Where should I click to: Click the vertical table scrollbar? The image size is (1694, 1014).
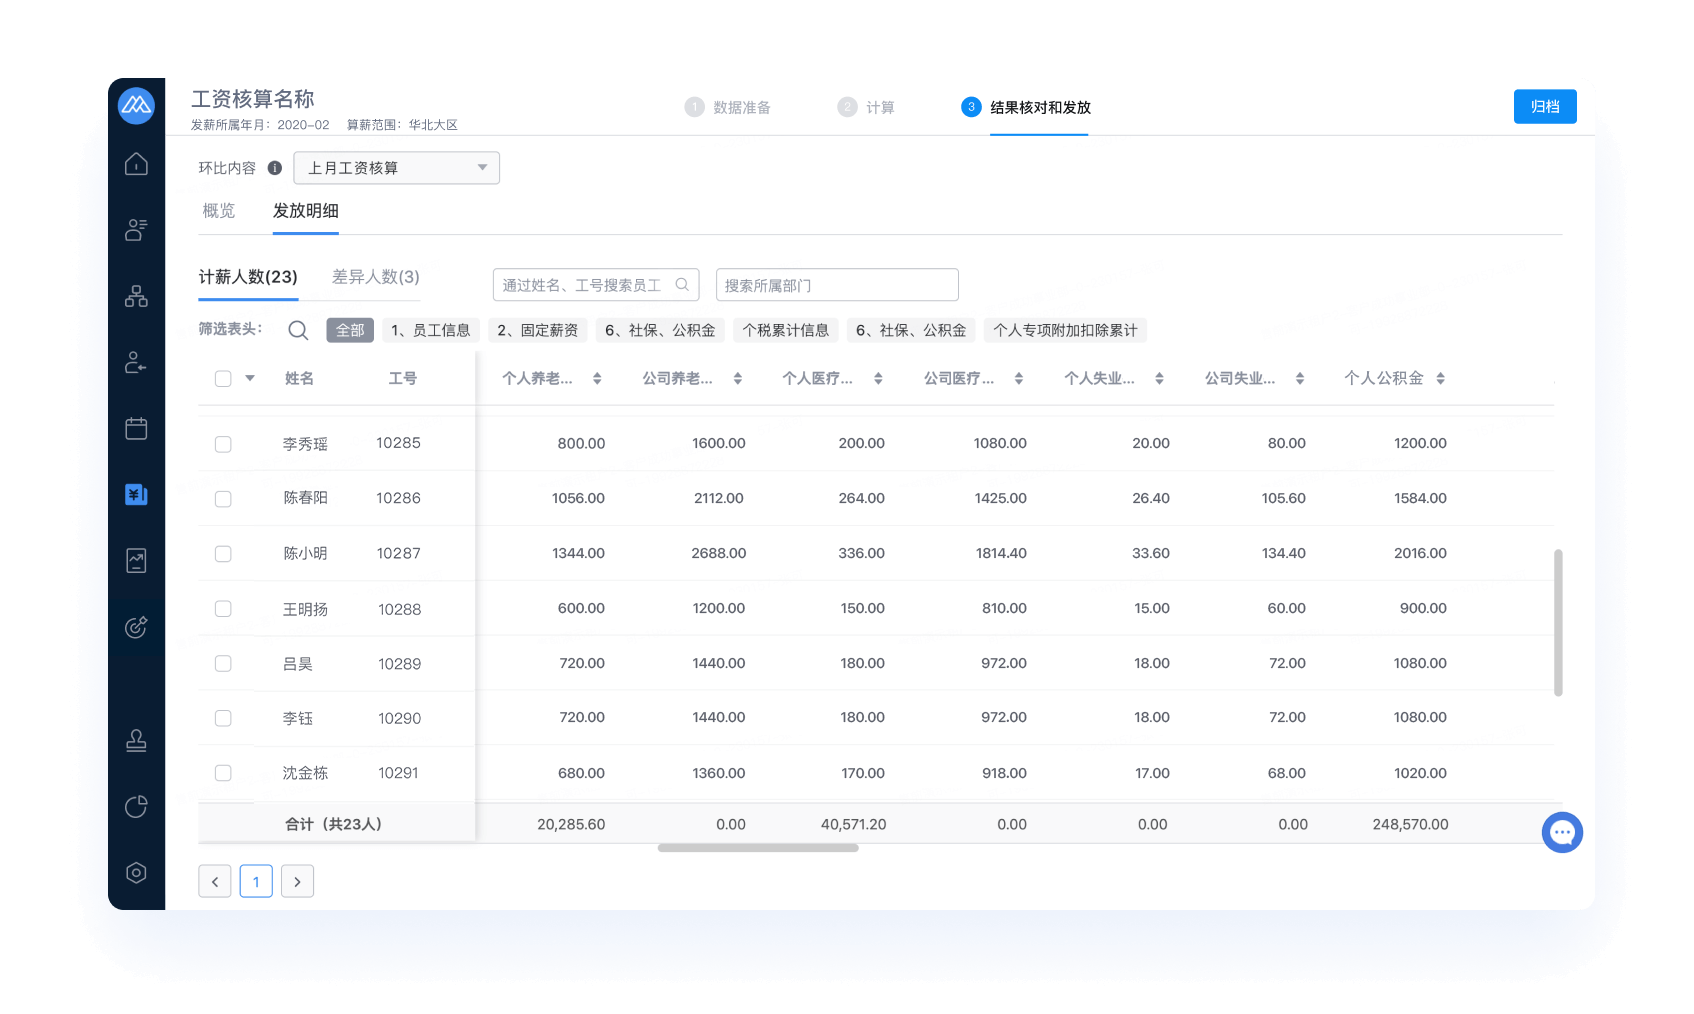tap(1558, 622)
